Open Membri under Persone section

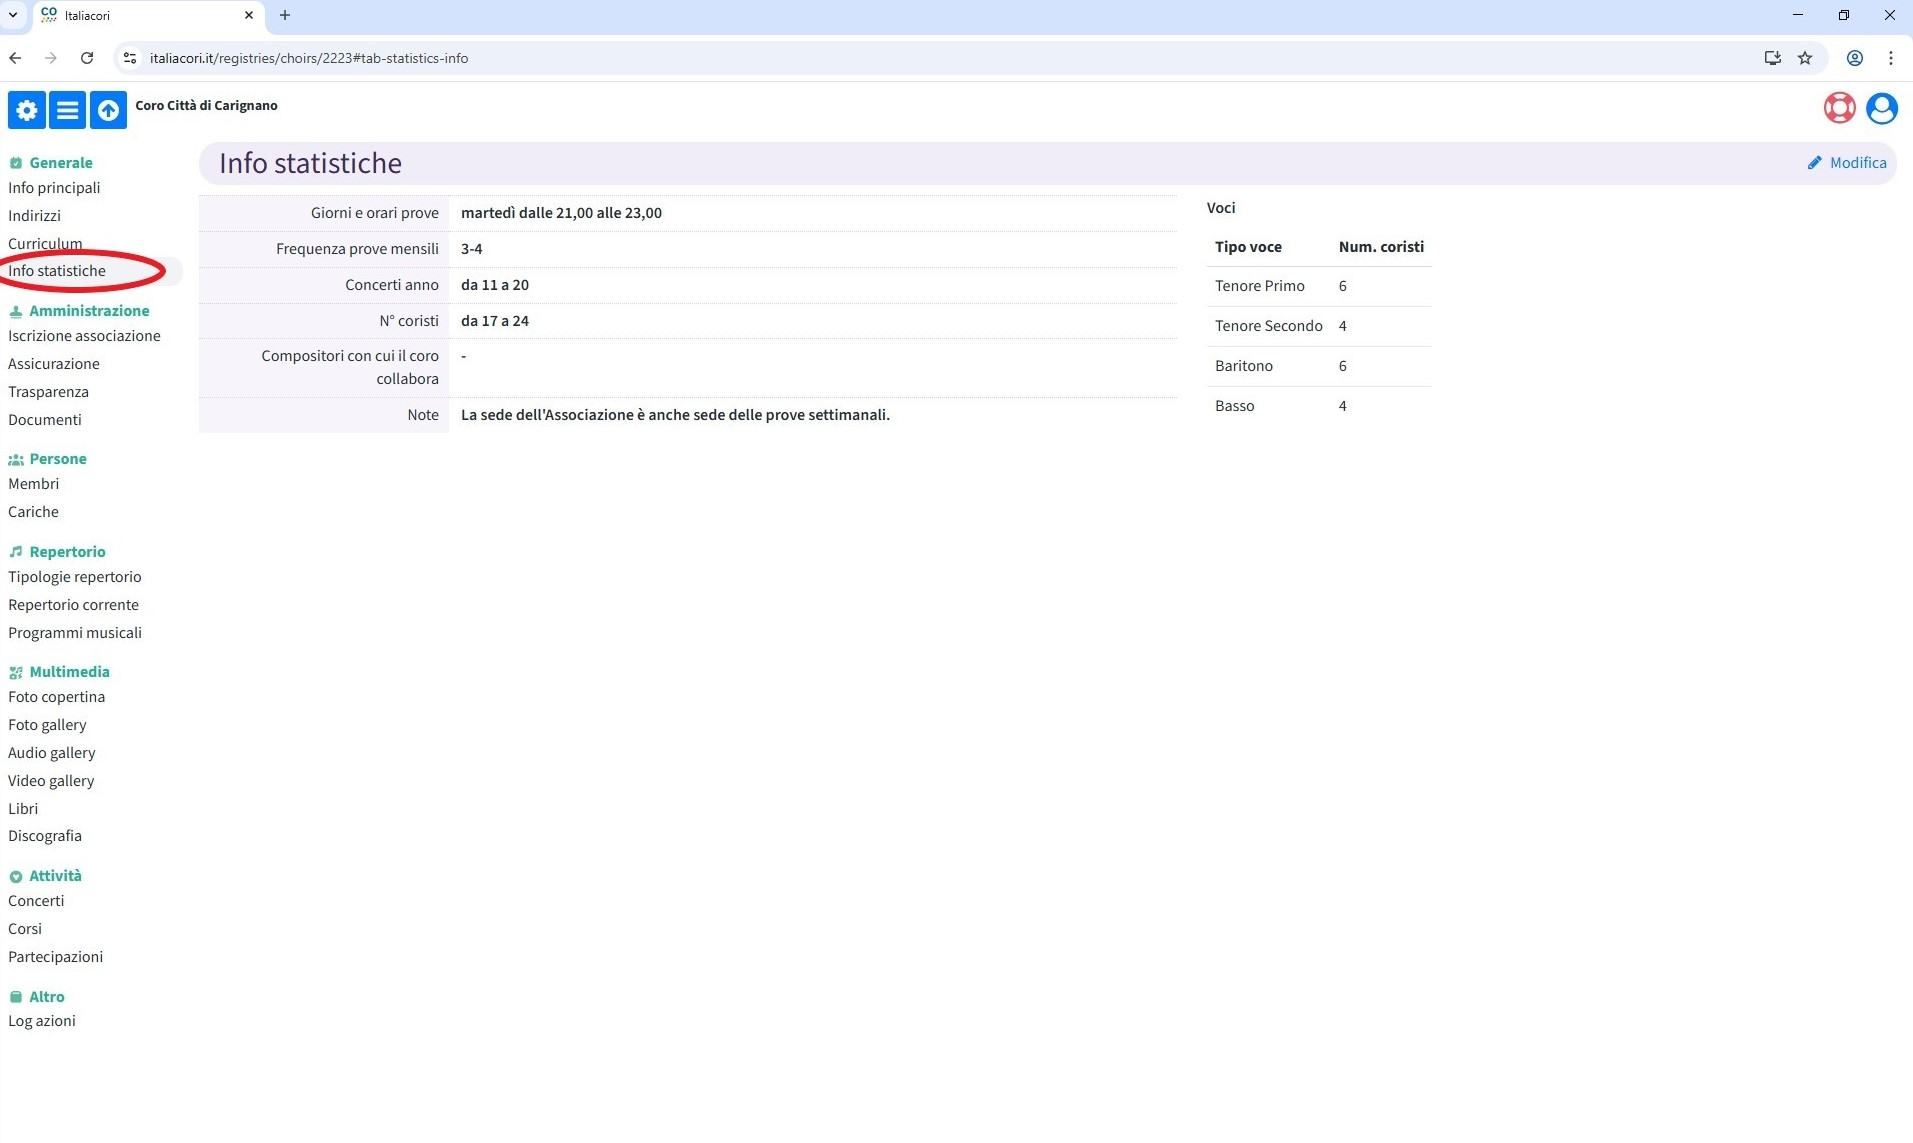coord(33,484)
